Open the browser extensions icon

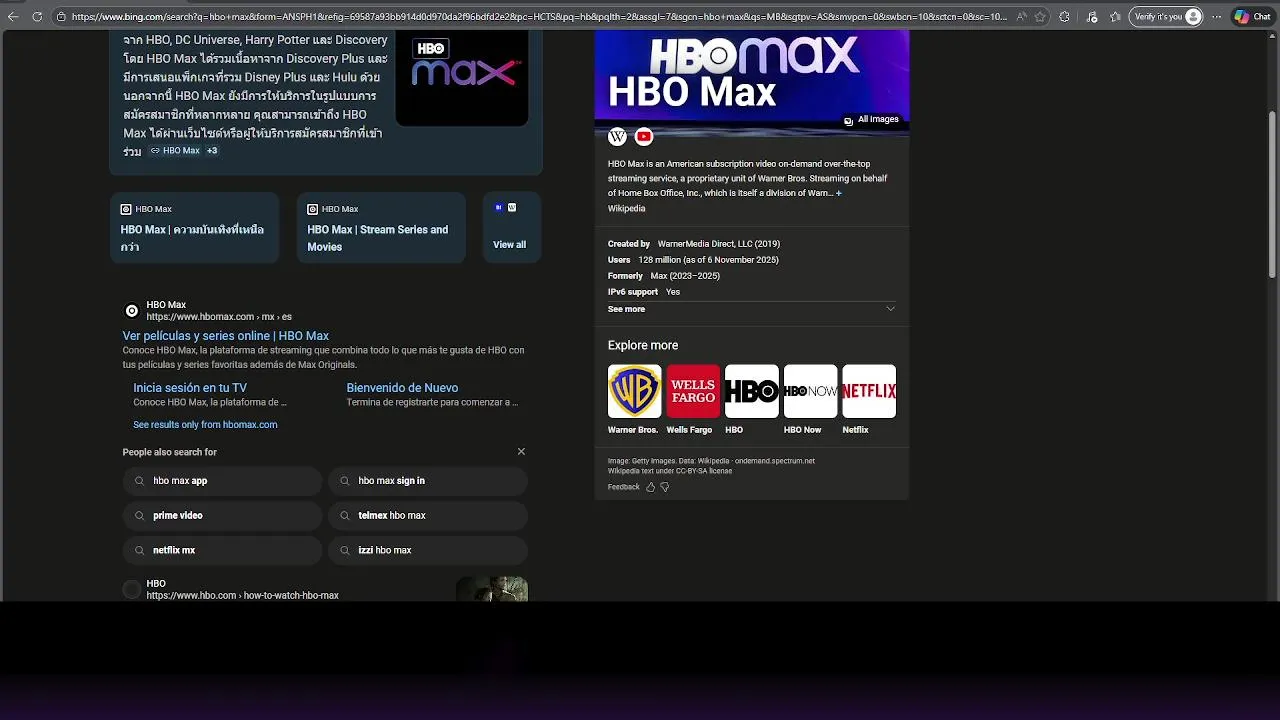coord(1064,17)
